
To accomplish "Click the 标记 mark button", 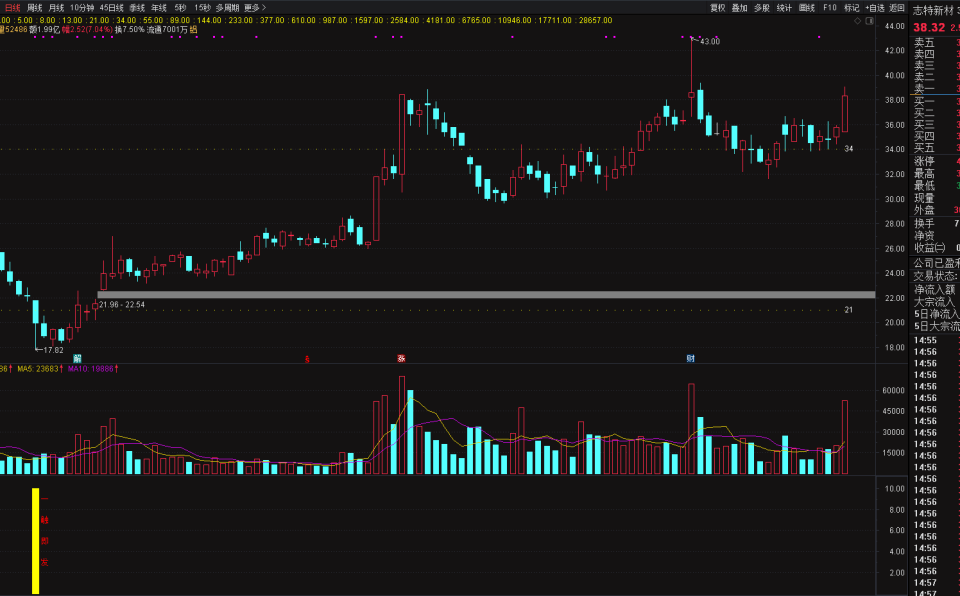I will coord(852,8).
